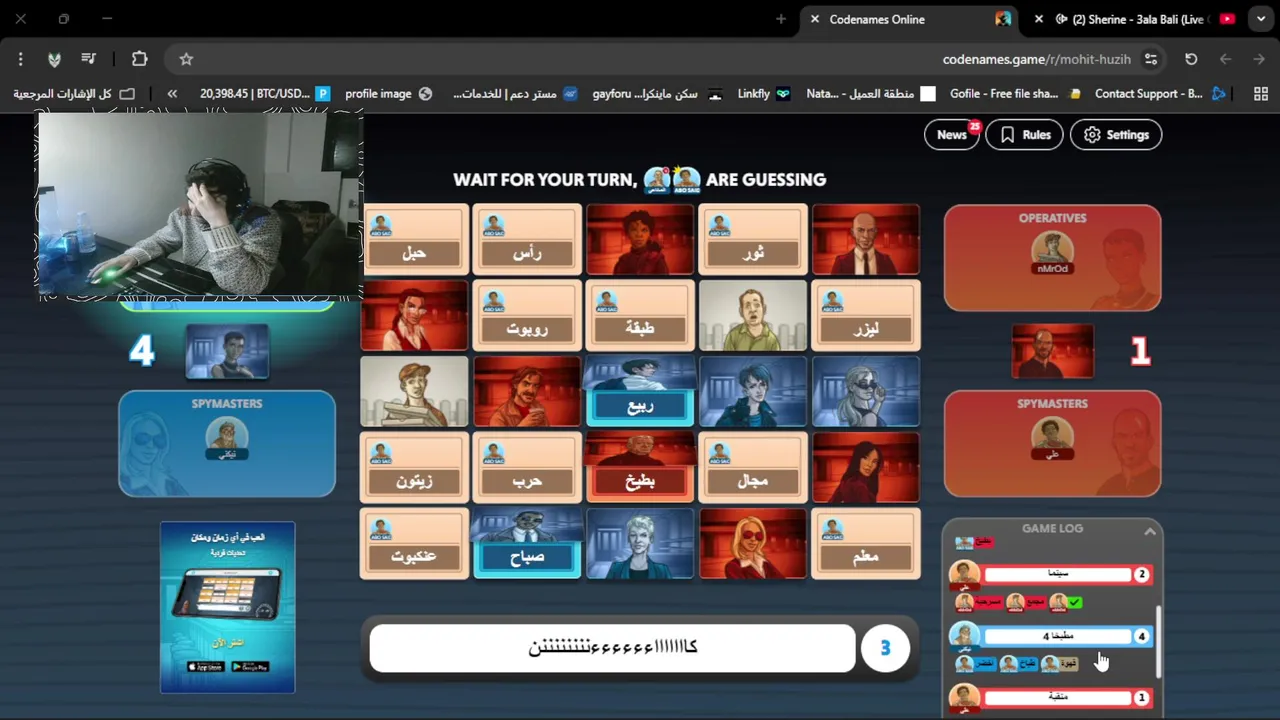The width and height of the screenshot is (1280, 720).
Task: Open the tab search dropdown arrow
Action: pyautogui.click(x=1261, y=19)
